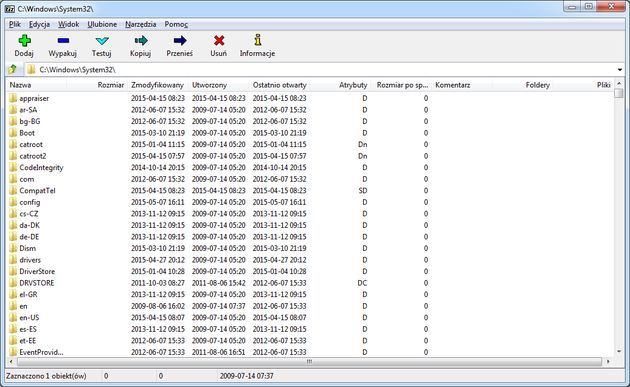This screenshot has width=630, height=387.
Task: Click the address path input field
Action: [x=321, y=70]
